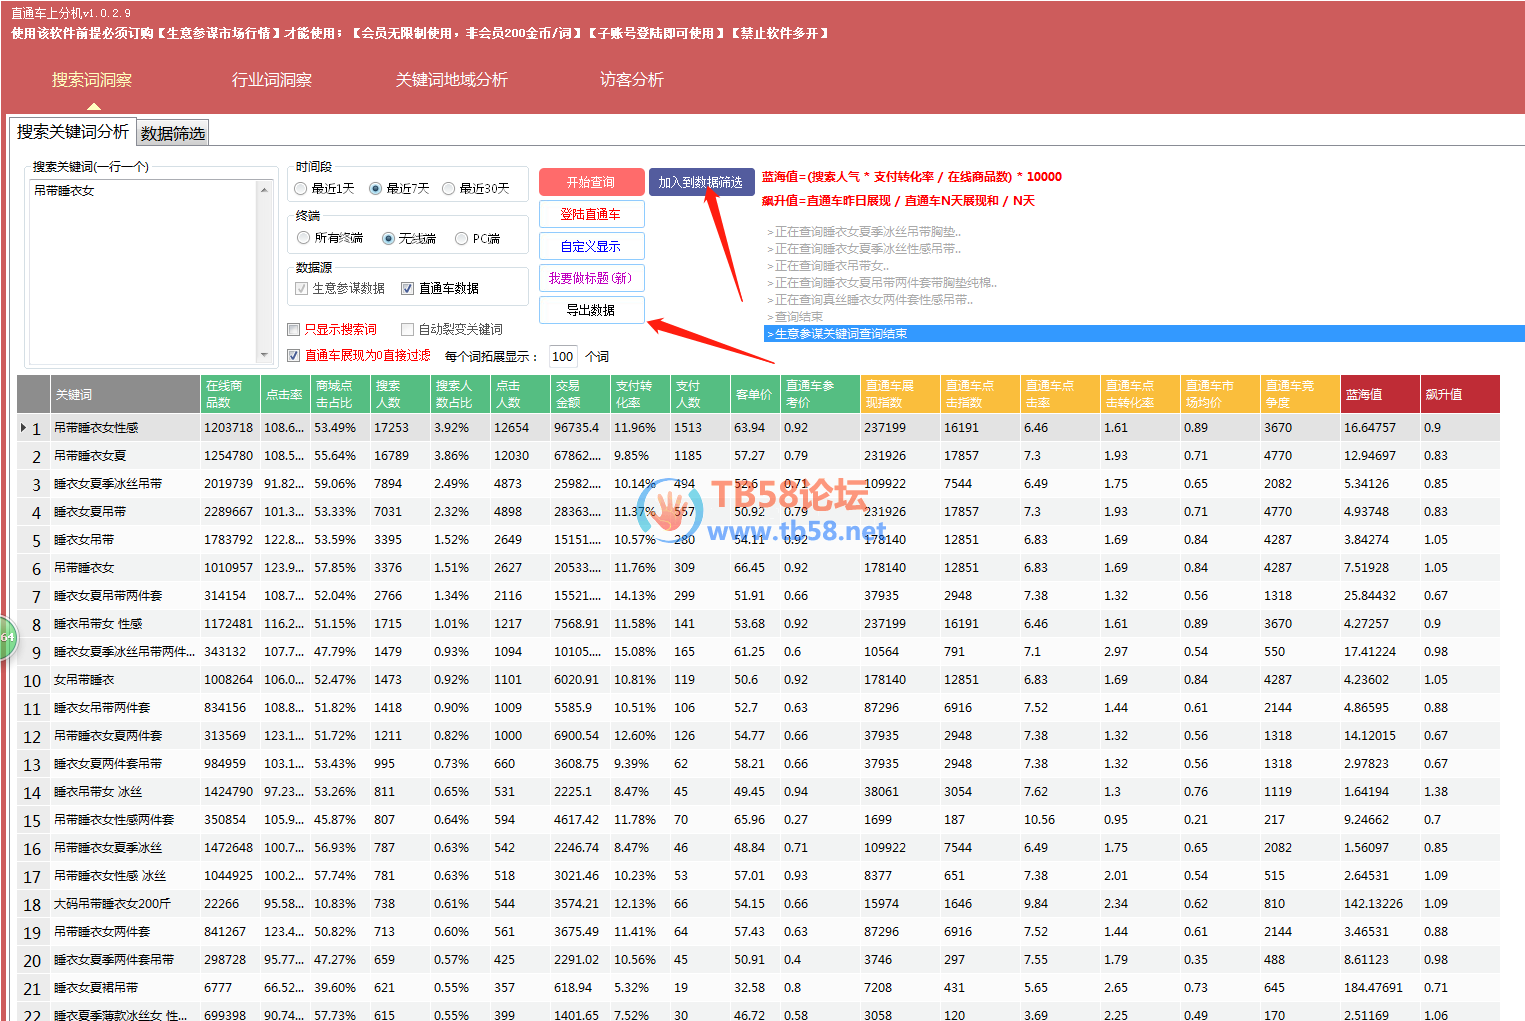This screenshot has height=1021, width=1525.
Task: Click log line 生意参谋关键词查询结束
Action: point(1144,334)
